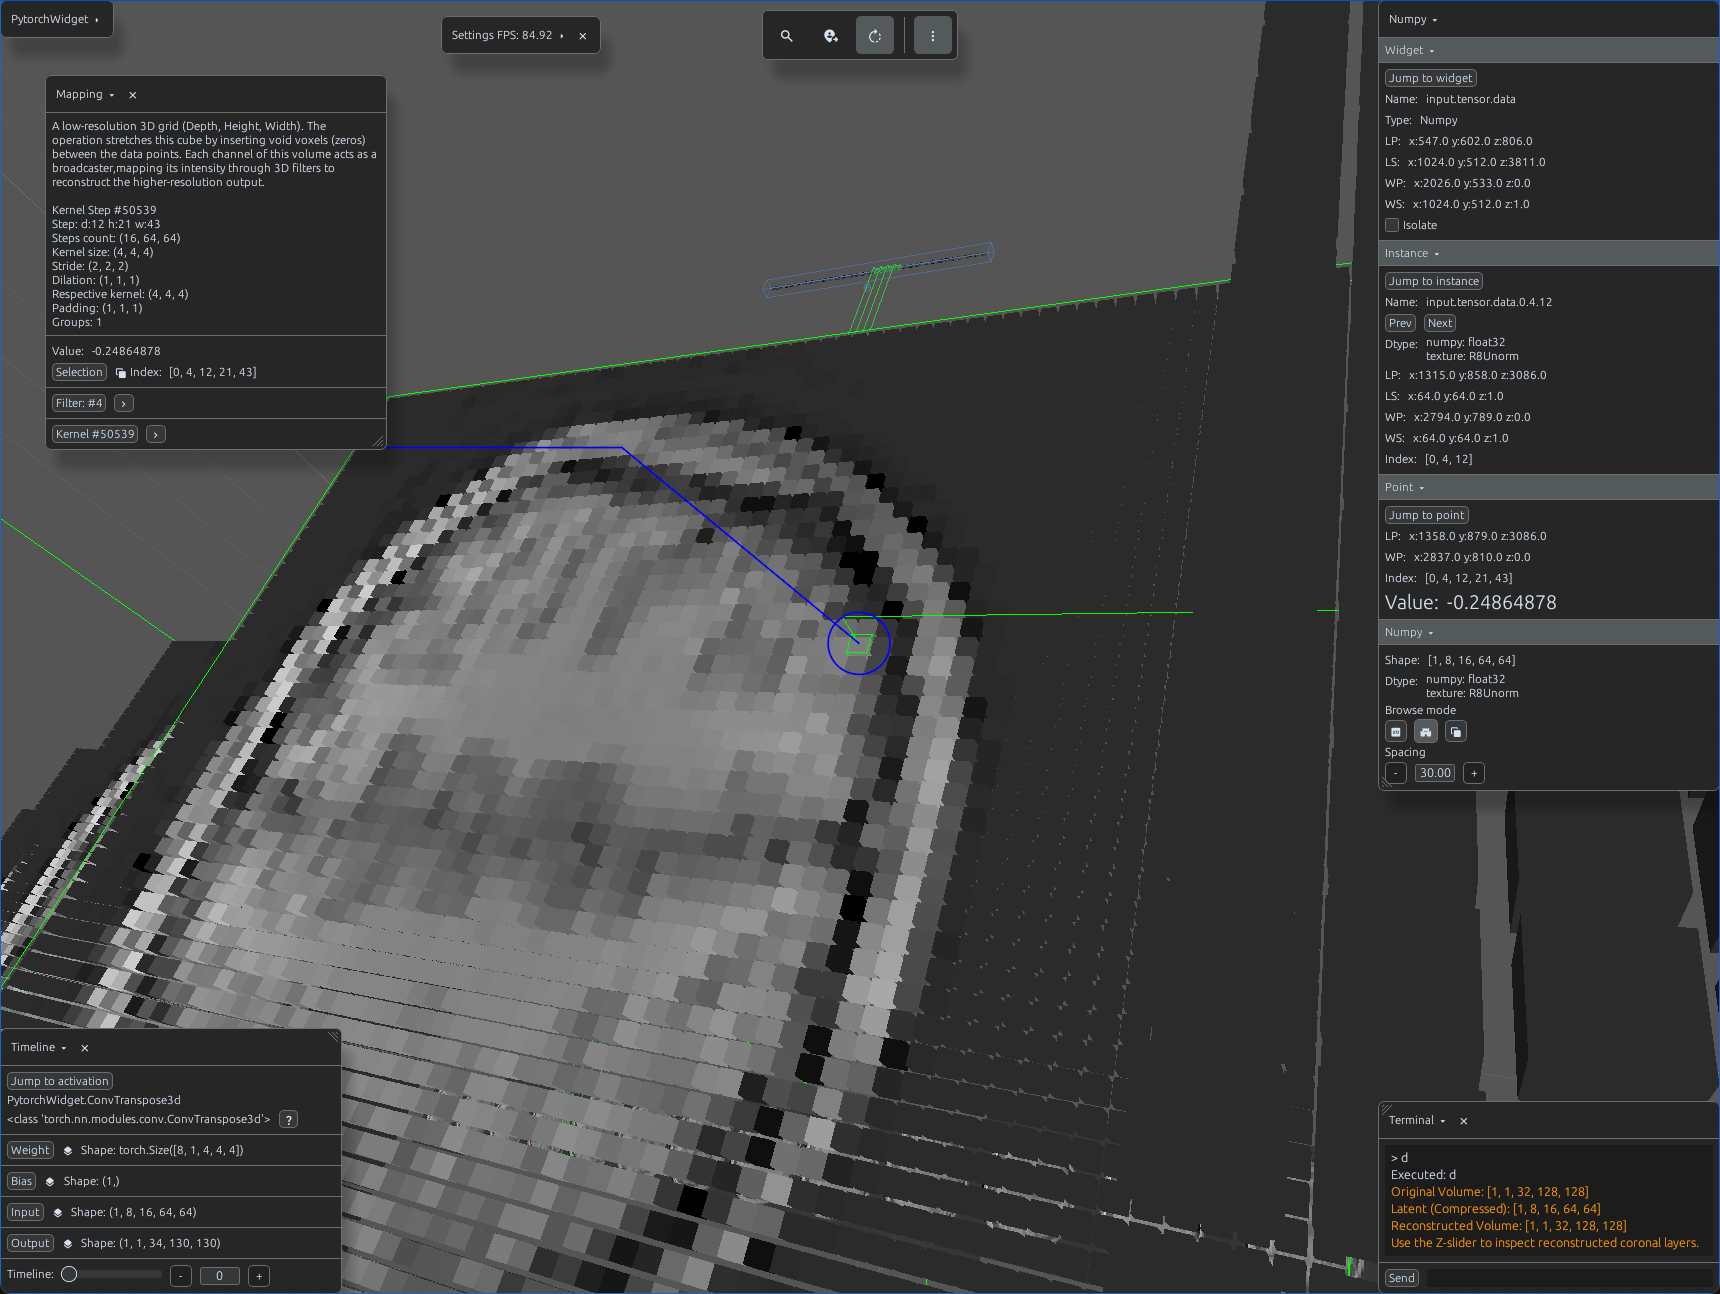Select the stacked-copies Browse mode icon
This screenshot has width=1720, height=1294.
click(1456, 732)
